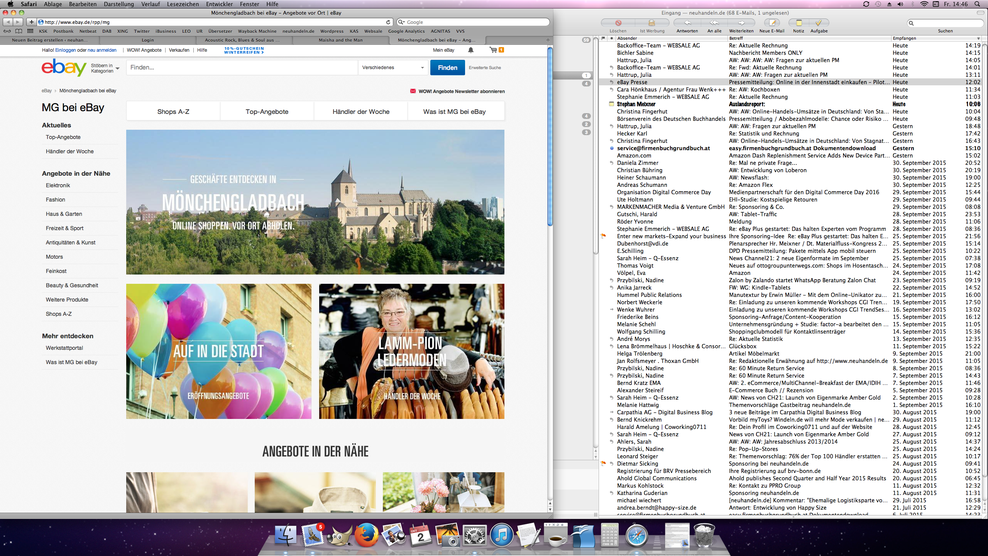Click the Erweiterte Suche link

(x=485, y=67)
